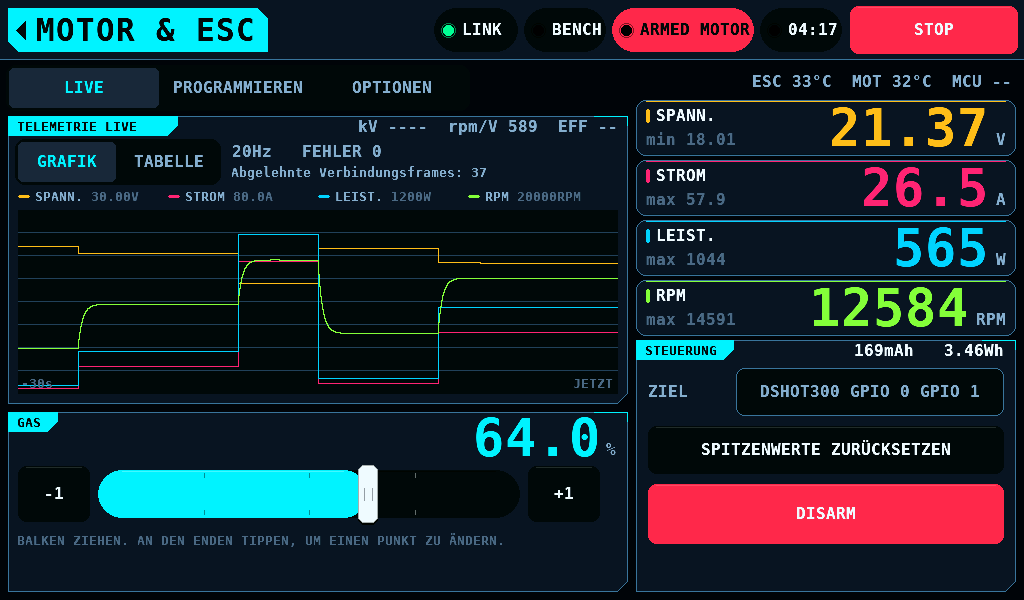Click the 04:17 timer pill
1024x600 pixels.
point(801,30)
